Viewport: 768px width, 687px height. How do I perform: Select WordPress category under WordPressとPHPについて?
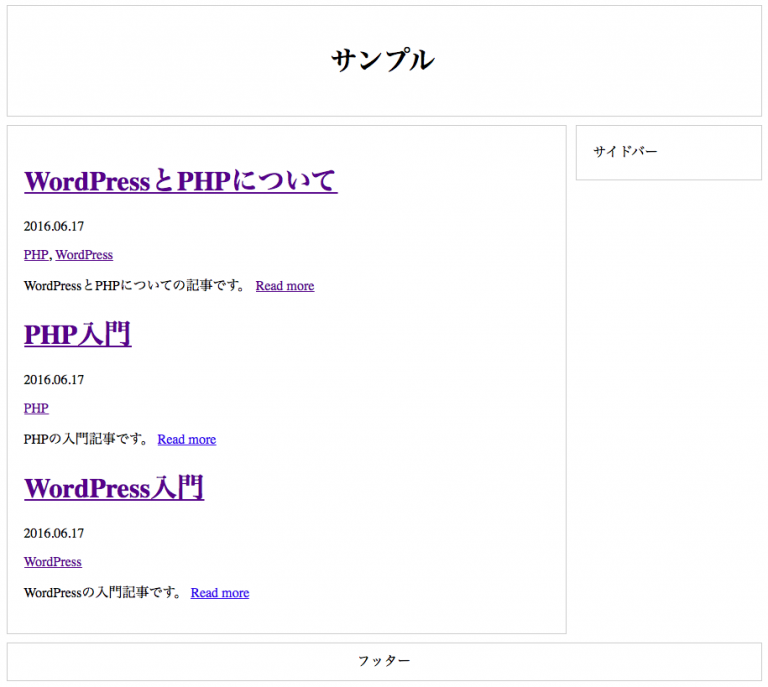click(84, 255)
